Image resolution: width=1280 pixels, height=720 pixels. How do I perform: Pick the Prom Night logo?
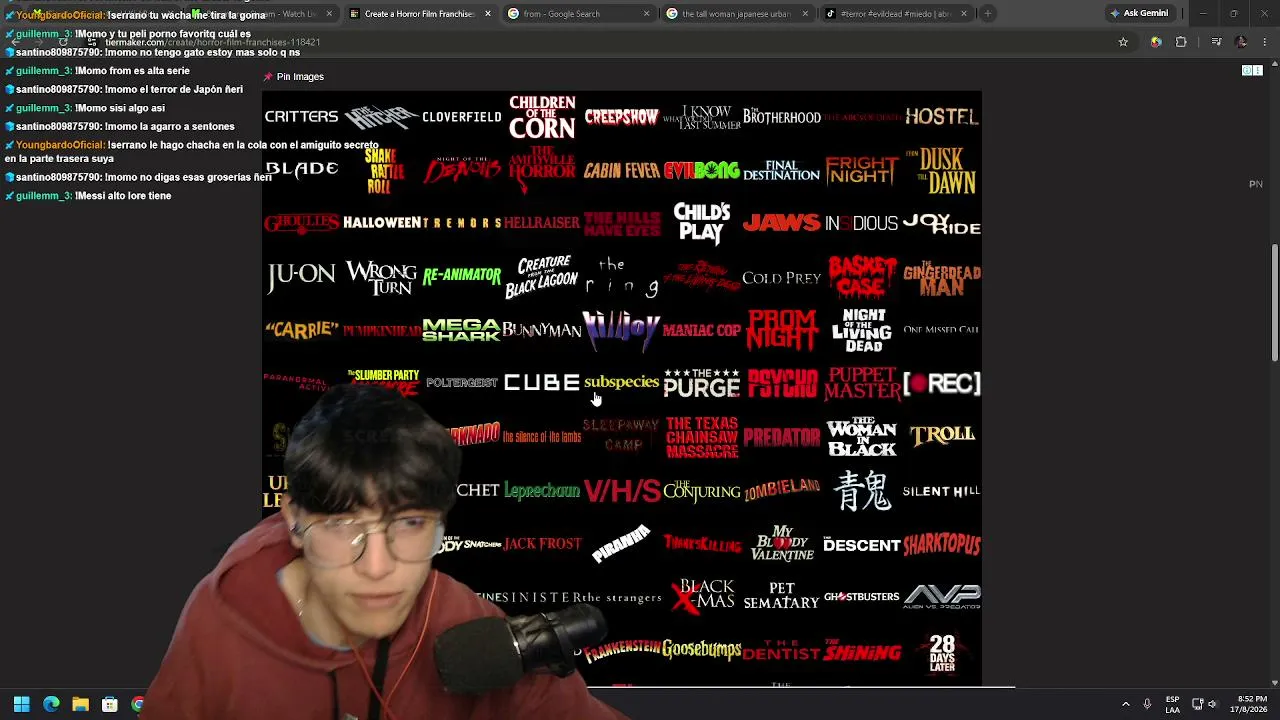coord(782,330)
